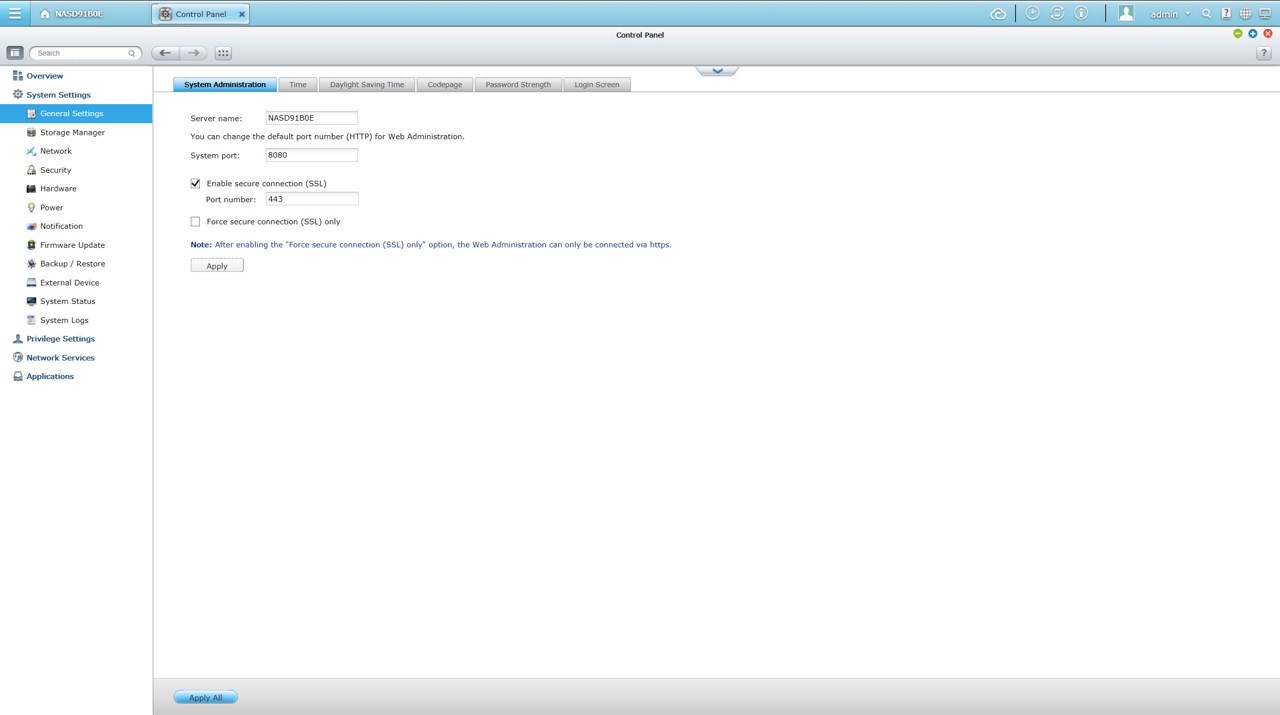Go forward with right arrow button
1280x715 pixels.
194,53
